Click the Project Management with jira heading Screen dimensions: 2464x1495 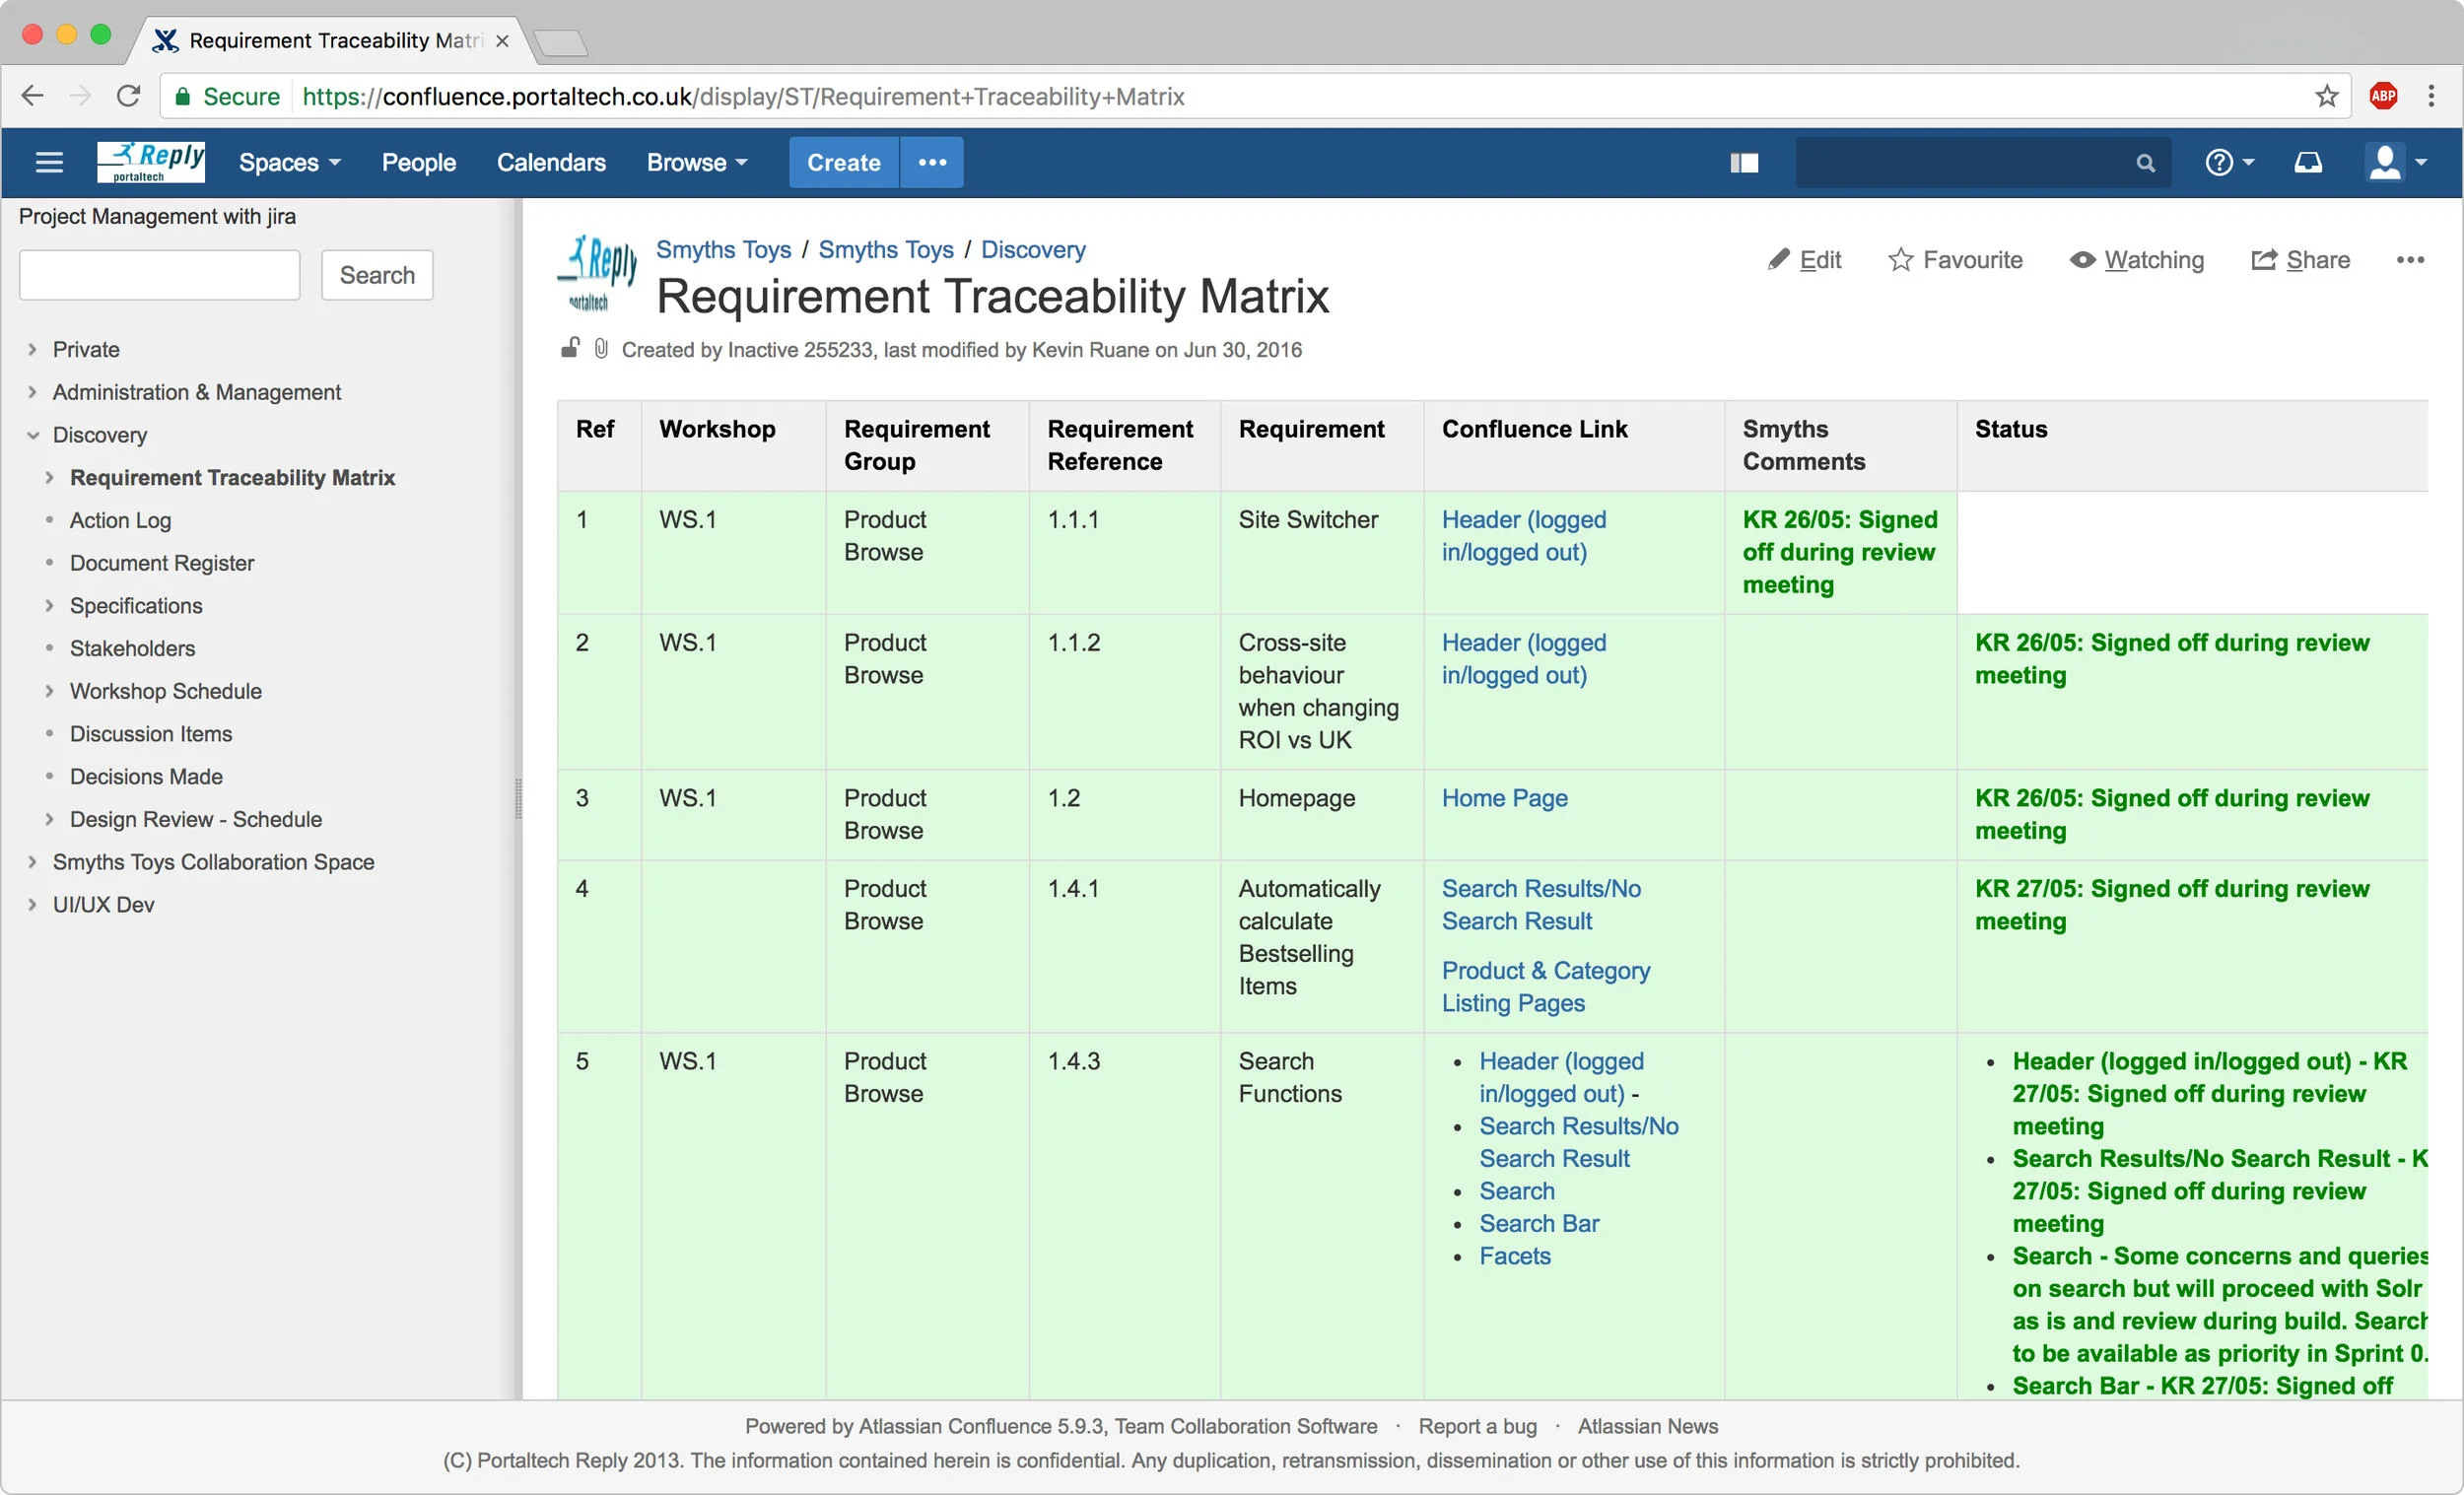(157, 216)
